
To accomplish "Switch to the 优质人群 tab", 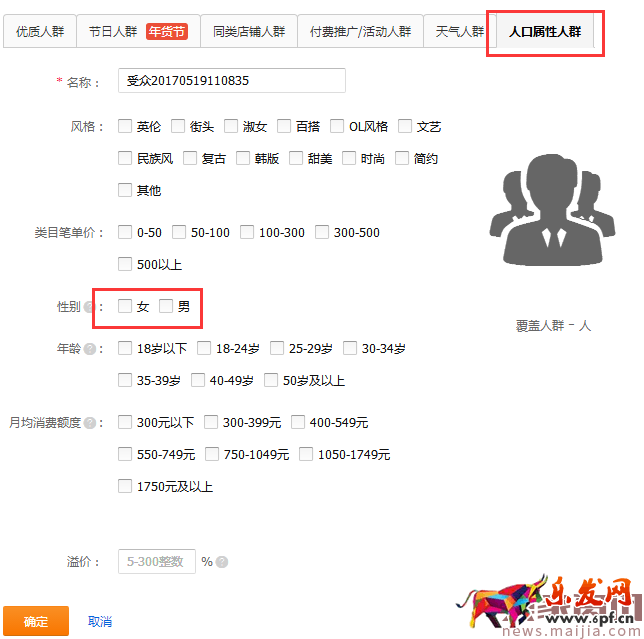I will [39, 32].
